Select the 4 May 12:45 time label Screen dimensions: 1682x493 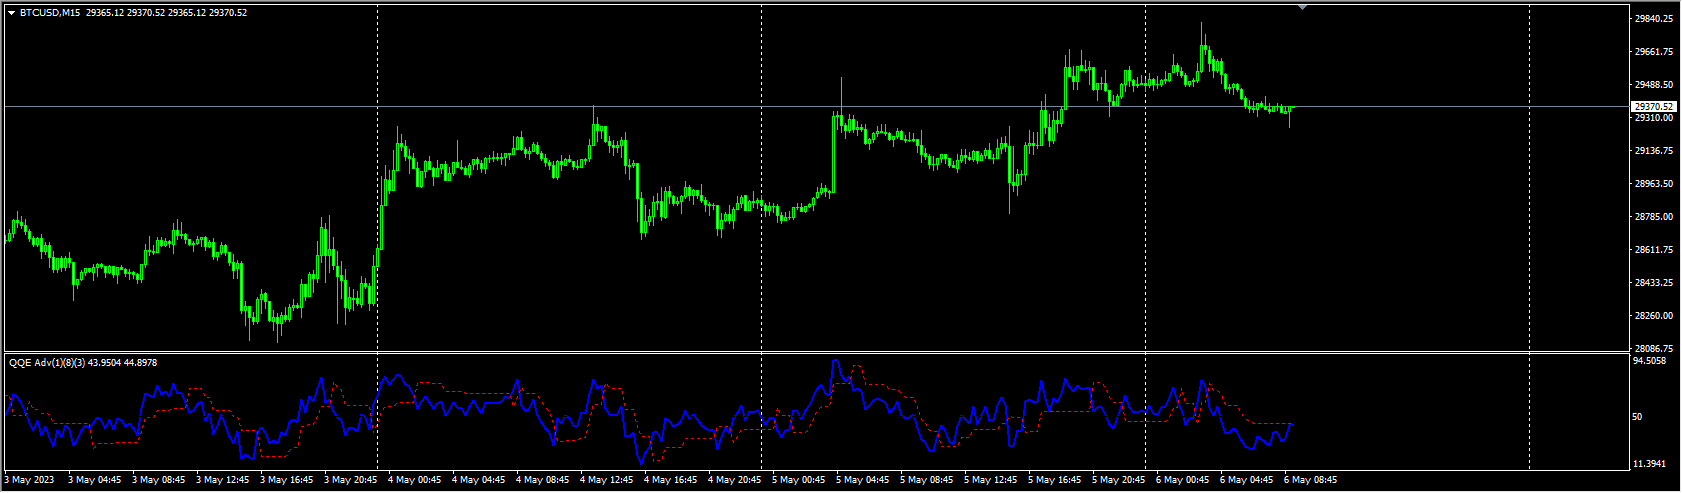(x=606, y=480)
